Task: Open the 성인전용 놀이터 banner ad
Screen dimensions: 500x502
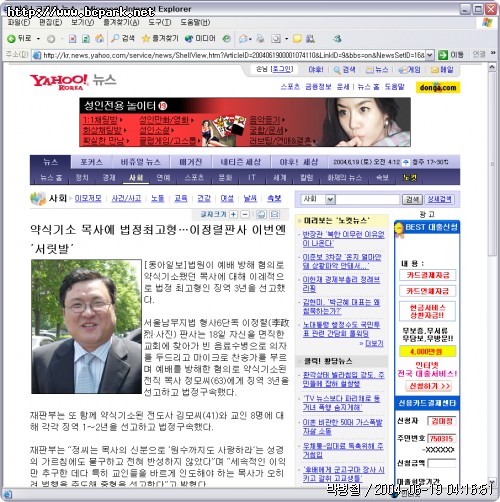Action: click(x=245, y=122)
